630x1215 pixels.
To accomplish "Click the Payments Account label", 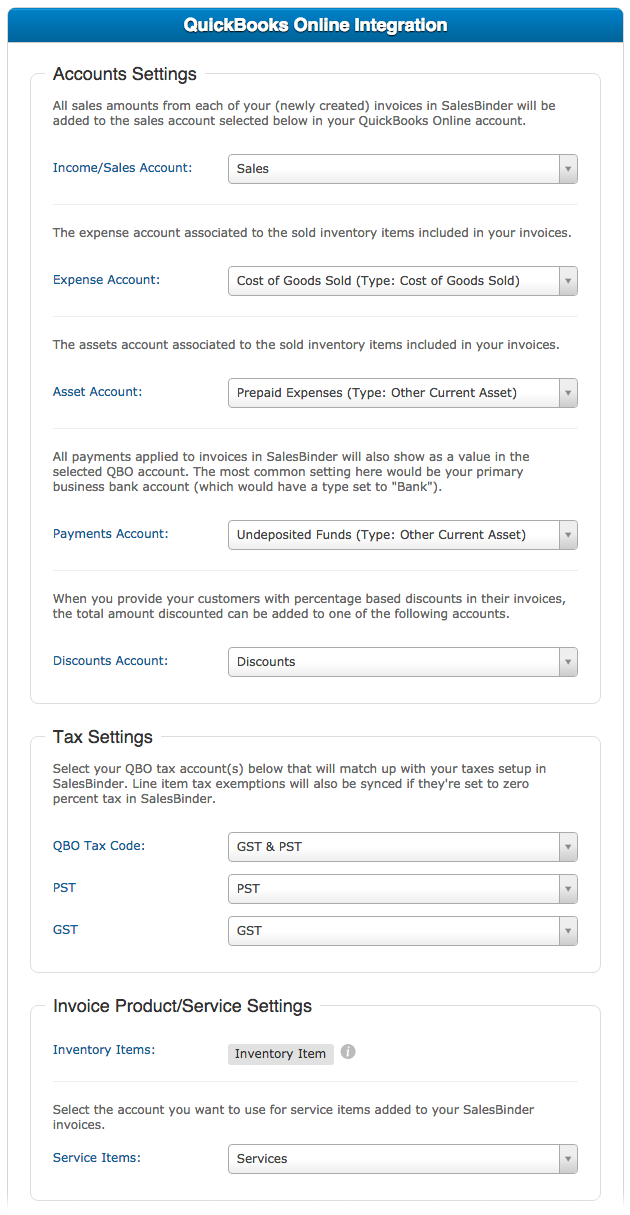I will pos(110,534).
